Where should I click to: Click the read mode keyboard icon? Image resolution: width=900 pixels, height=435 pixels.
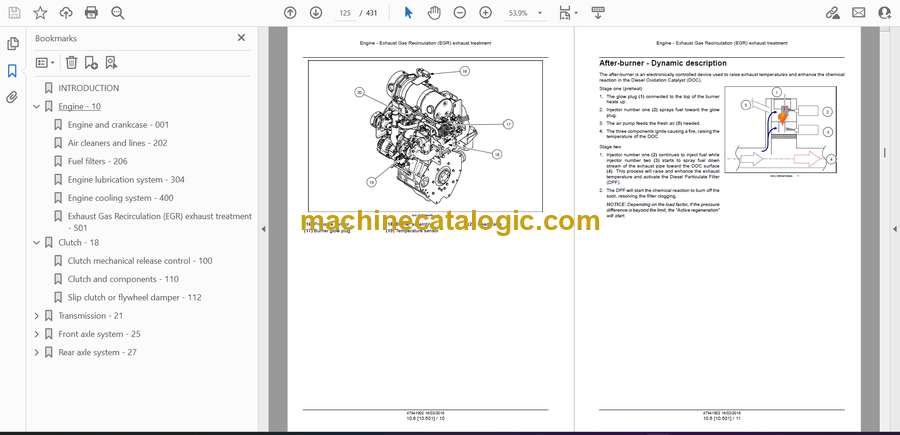(x=598, y=13)
